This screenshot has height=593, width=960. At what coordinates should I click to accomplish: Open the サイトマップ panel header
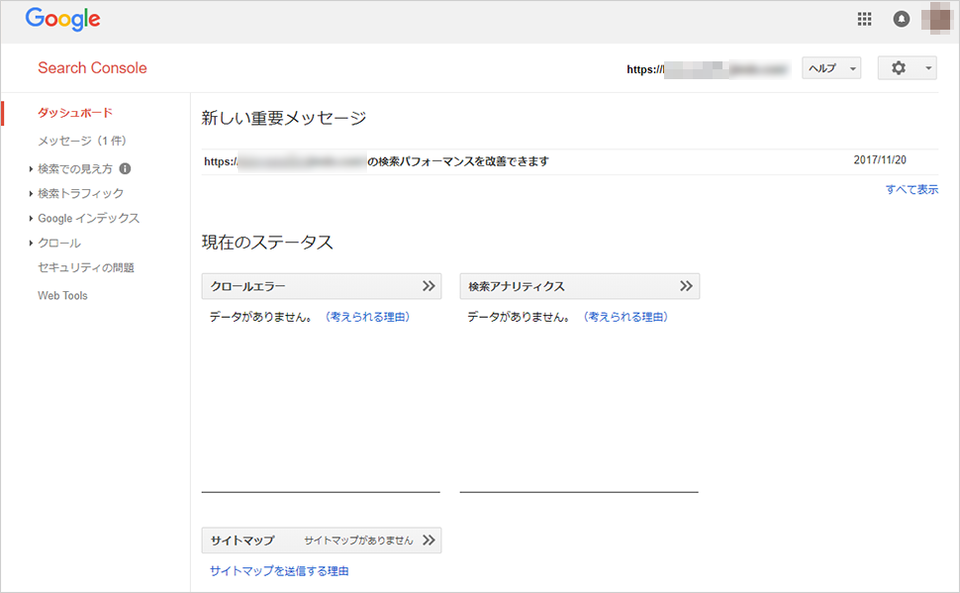(x=321, y=540)
